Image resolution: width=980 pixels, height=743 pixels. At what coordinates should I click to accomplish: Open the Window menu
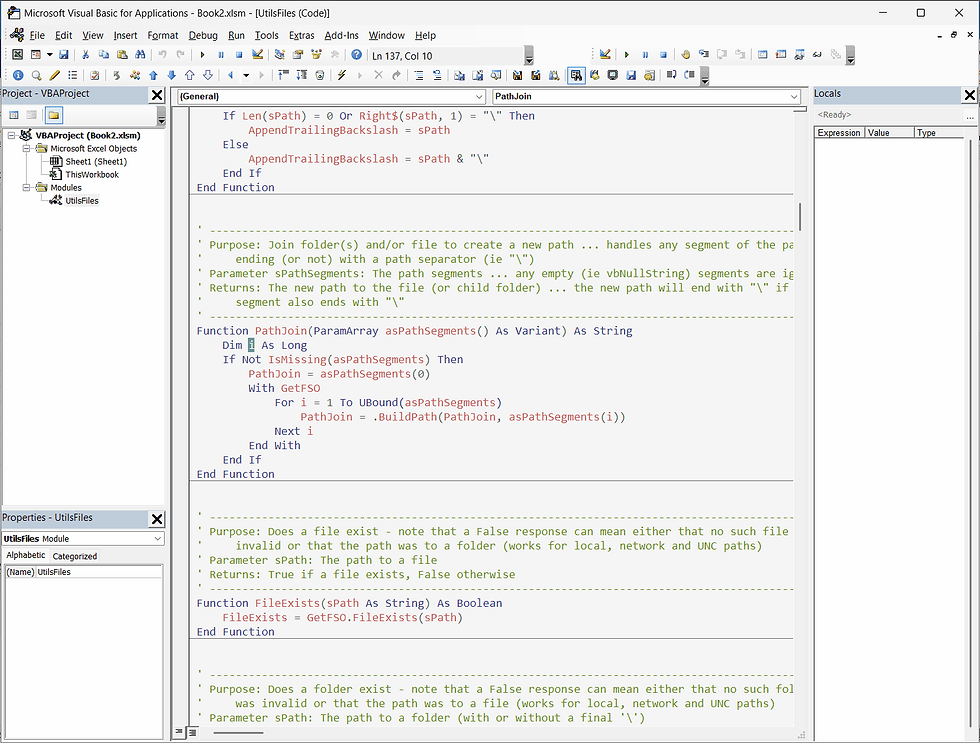pyautogui.click(x=386, y=36)
